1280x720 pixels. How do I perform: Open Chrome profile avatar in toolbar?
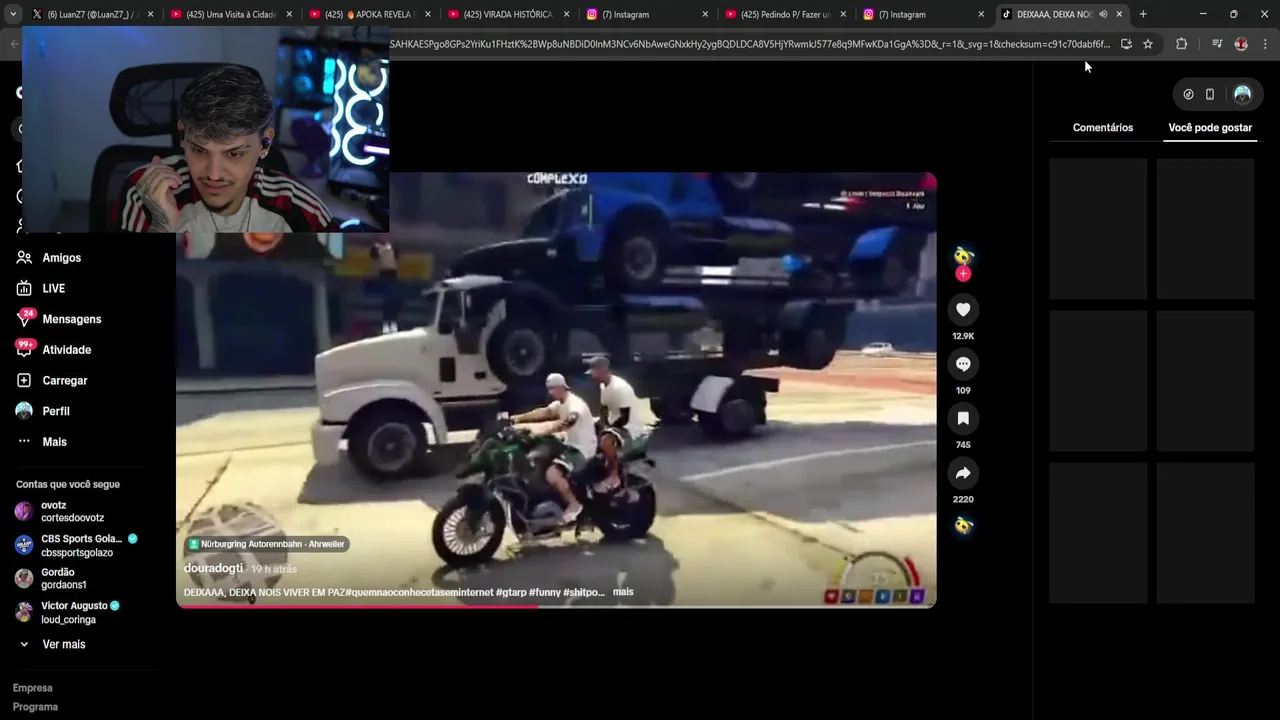(x=1241, y=44)
